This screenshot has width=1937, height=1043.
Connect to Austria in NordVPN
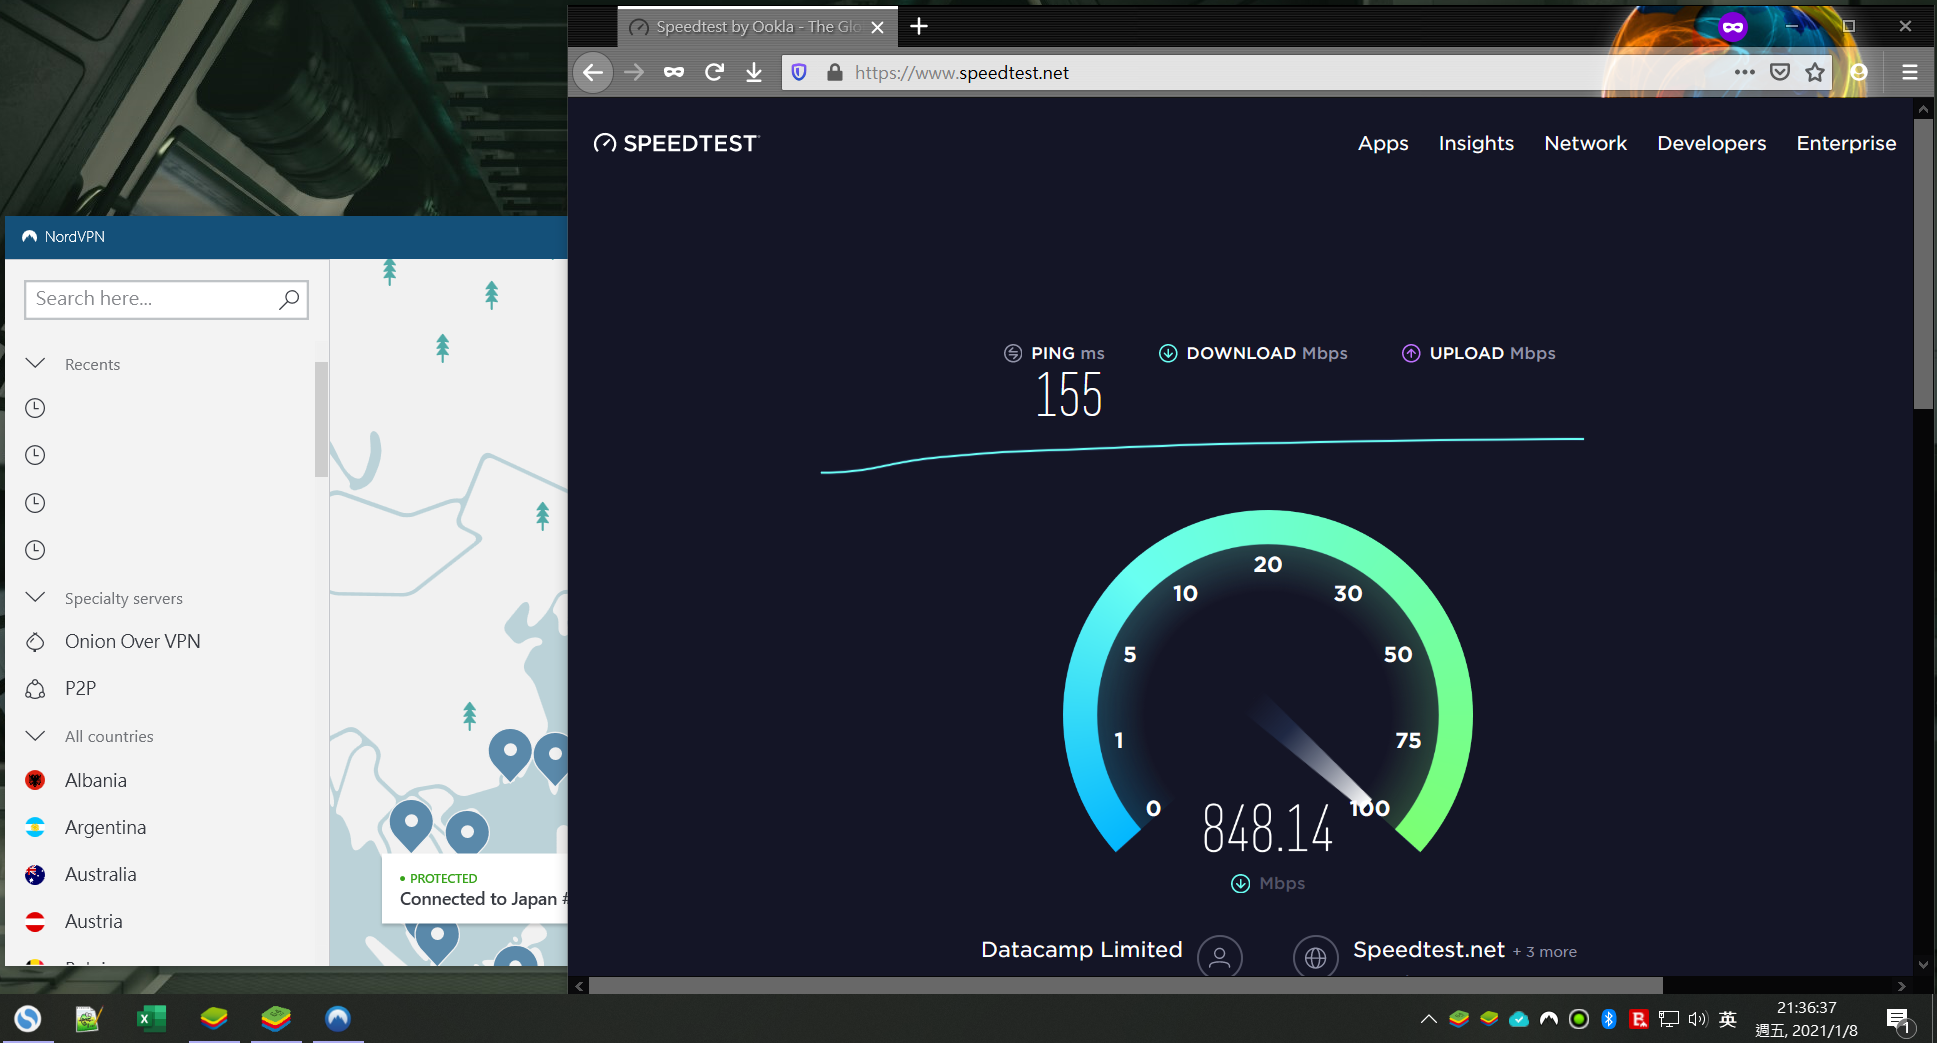pyautogui.click(x=93, y=921)
